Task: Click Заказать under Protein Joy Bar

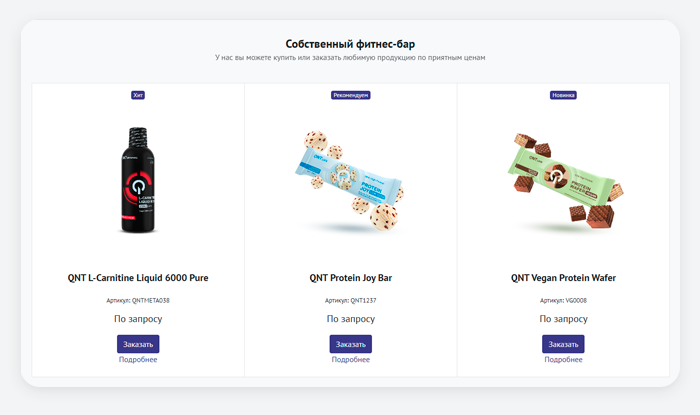Action: (350, 344)
